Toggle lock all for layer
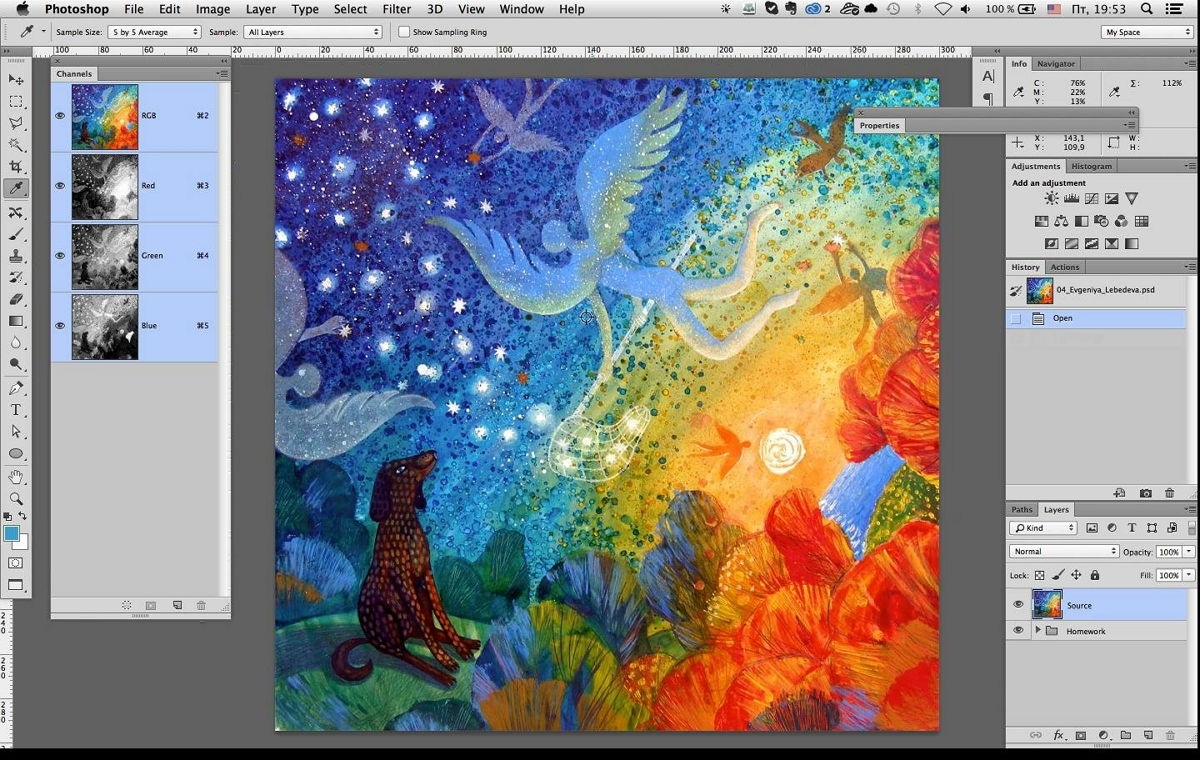Image resolution: width=1200 pixels, height=760 pixels. tap(1094, 575)
